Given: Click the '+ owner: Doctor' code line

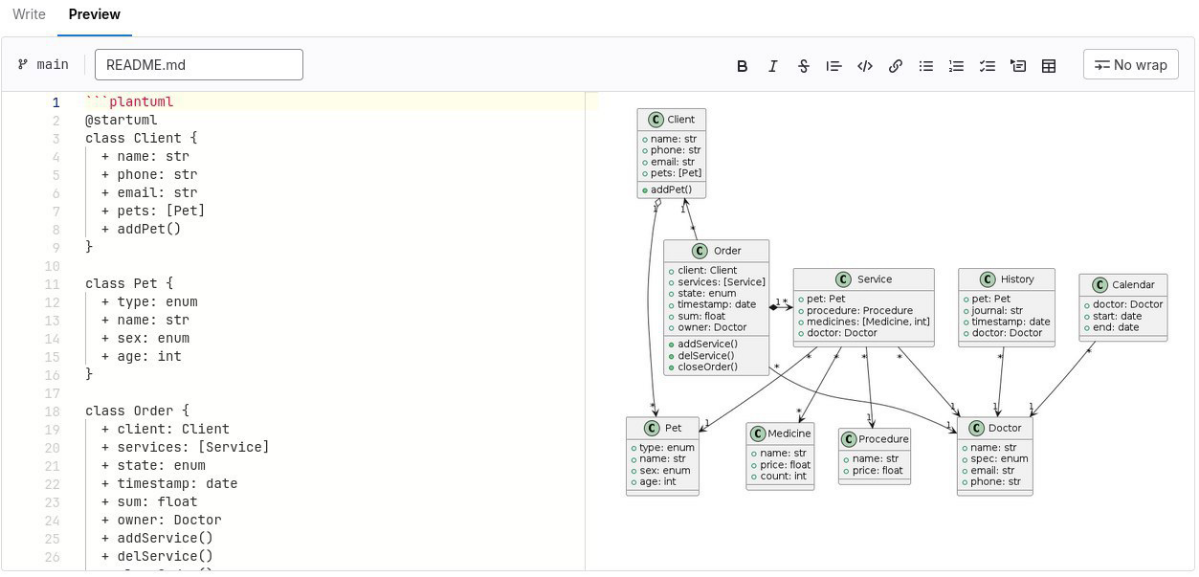Looking at the screenshot, I should (161, 520).
